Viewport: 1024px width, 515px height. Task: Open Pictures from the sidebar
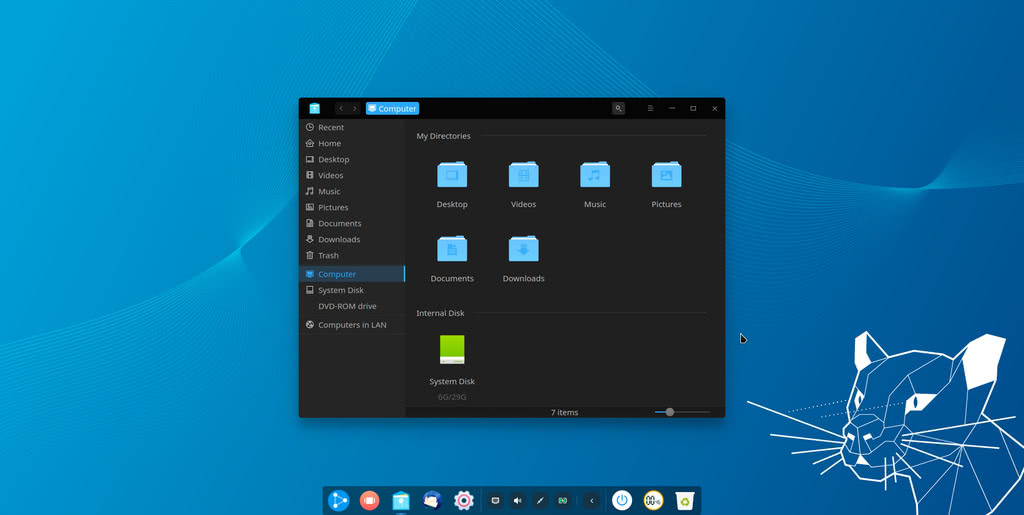(352, 207)
